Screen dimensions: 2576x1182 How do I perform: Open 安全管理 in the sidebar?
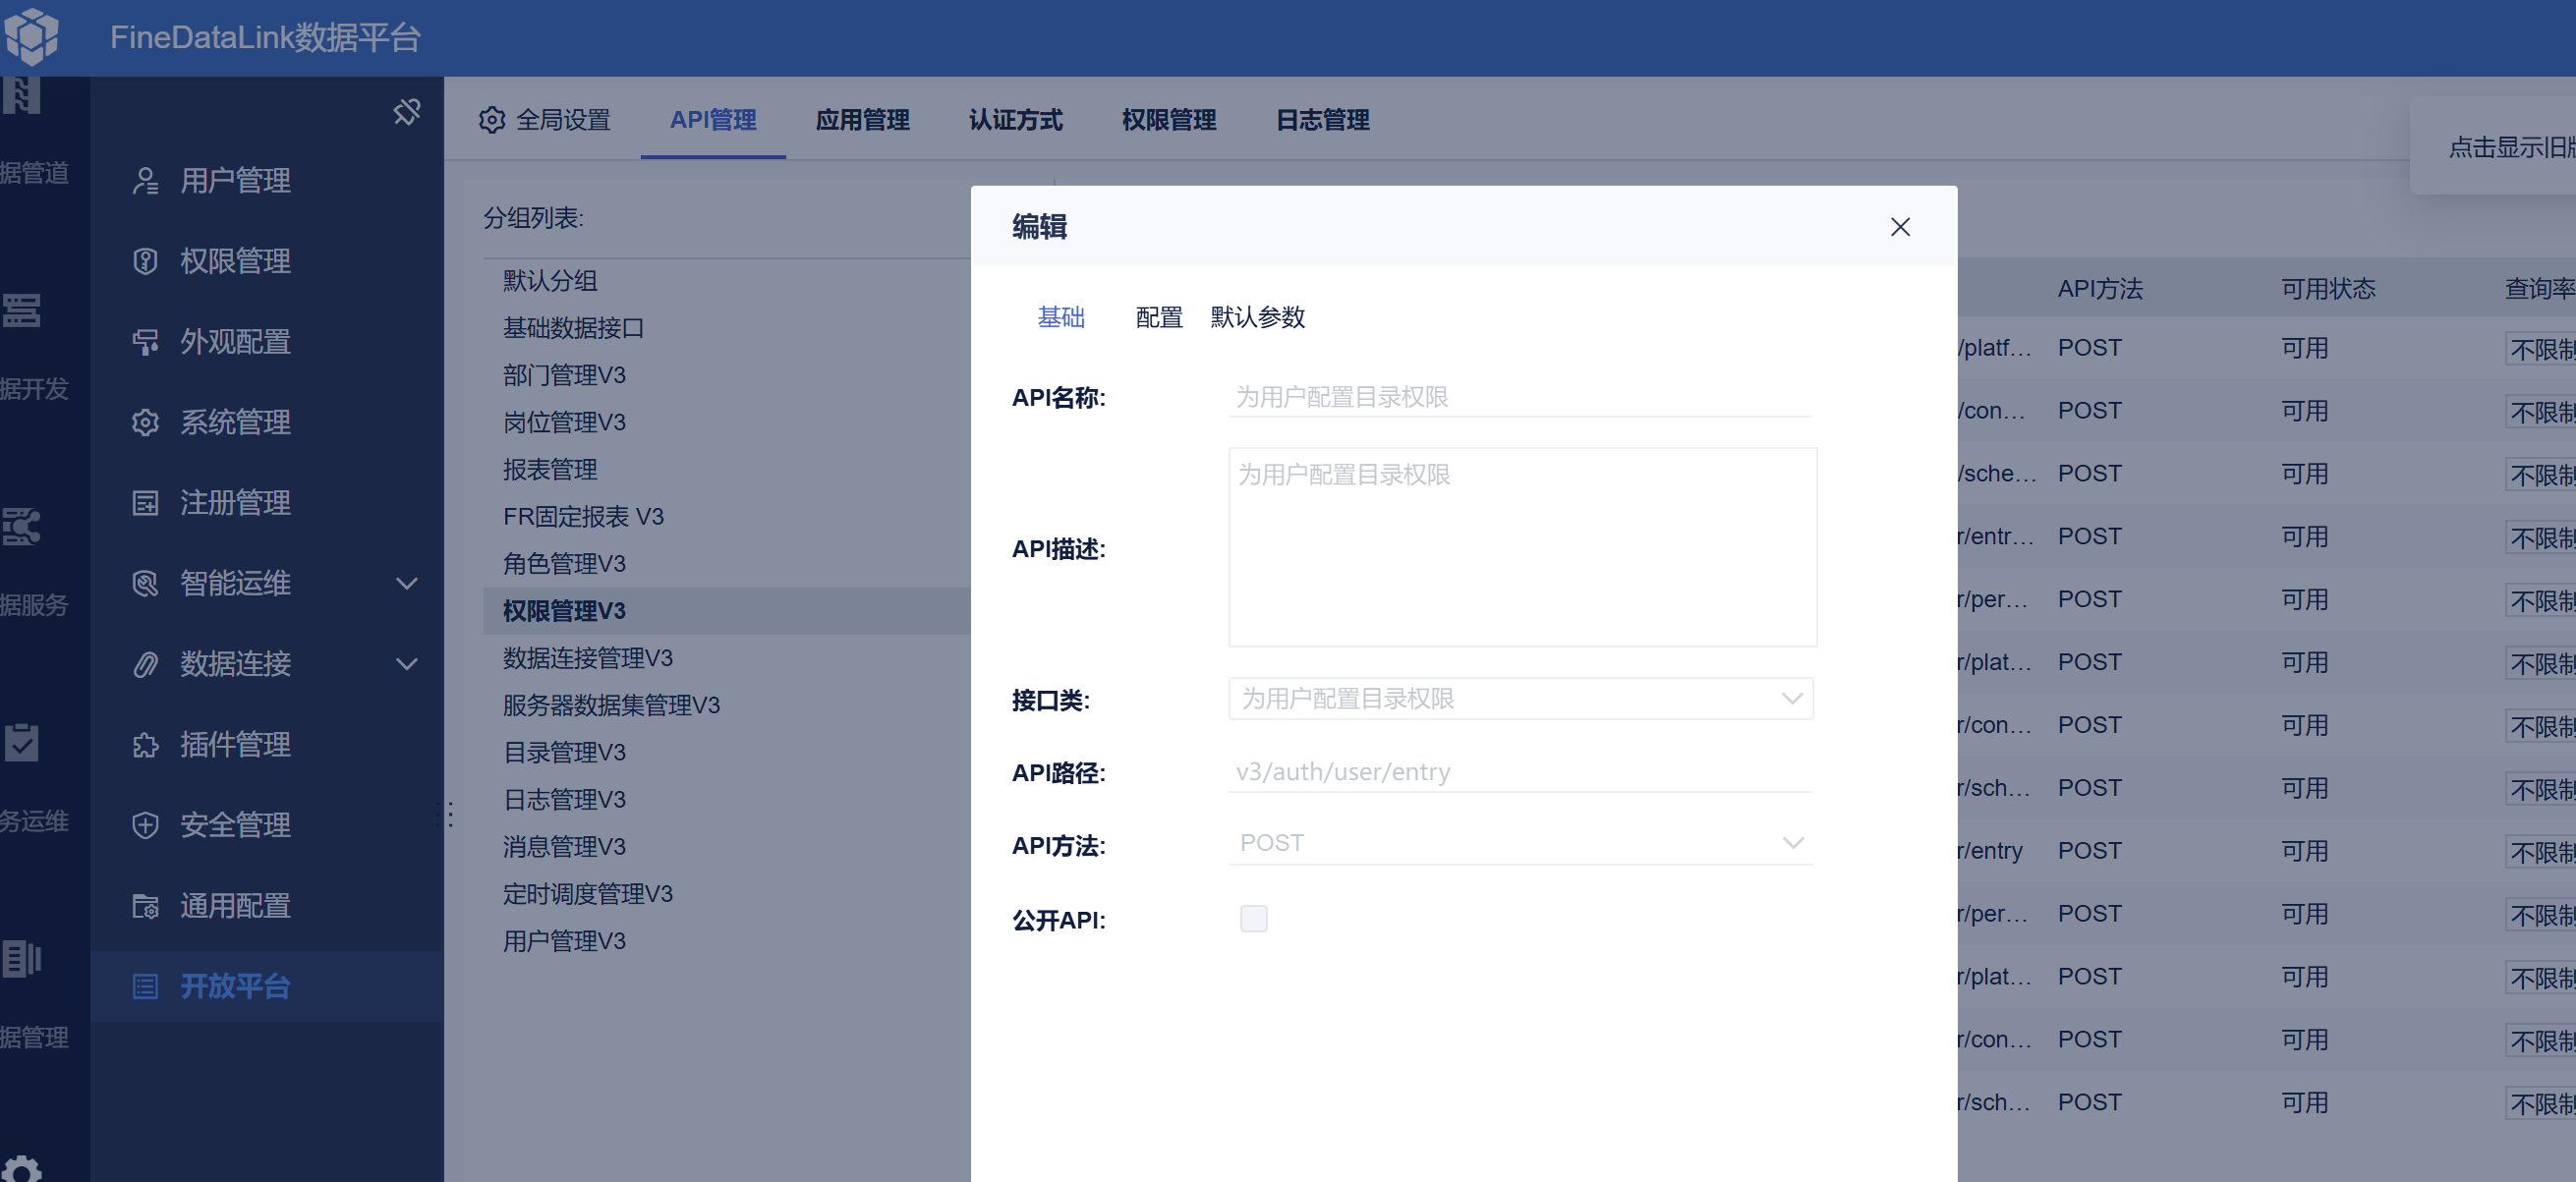click(x=235, y=825)
